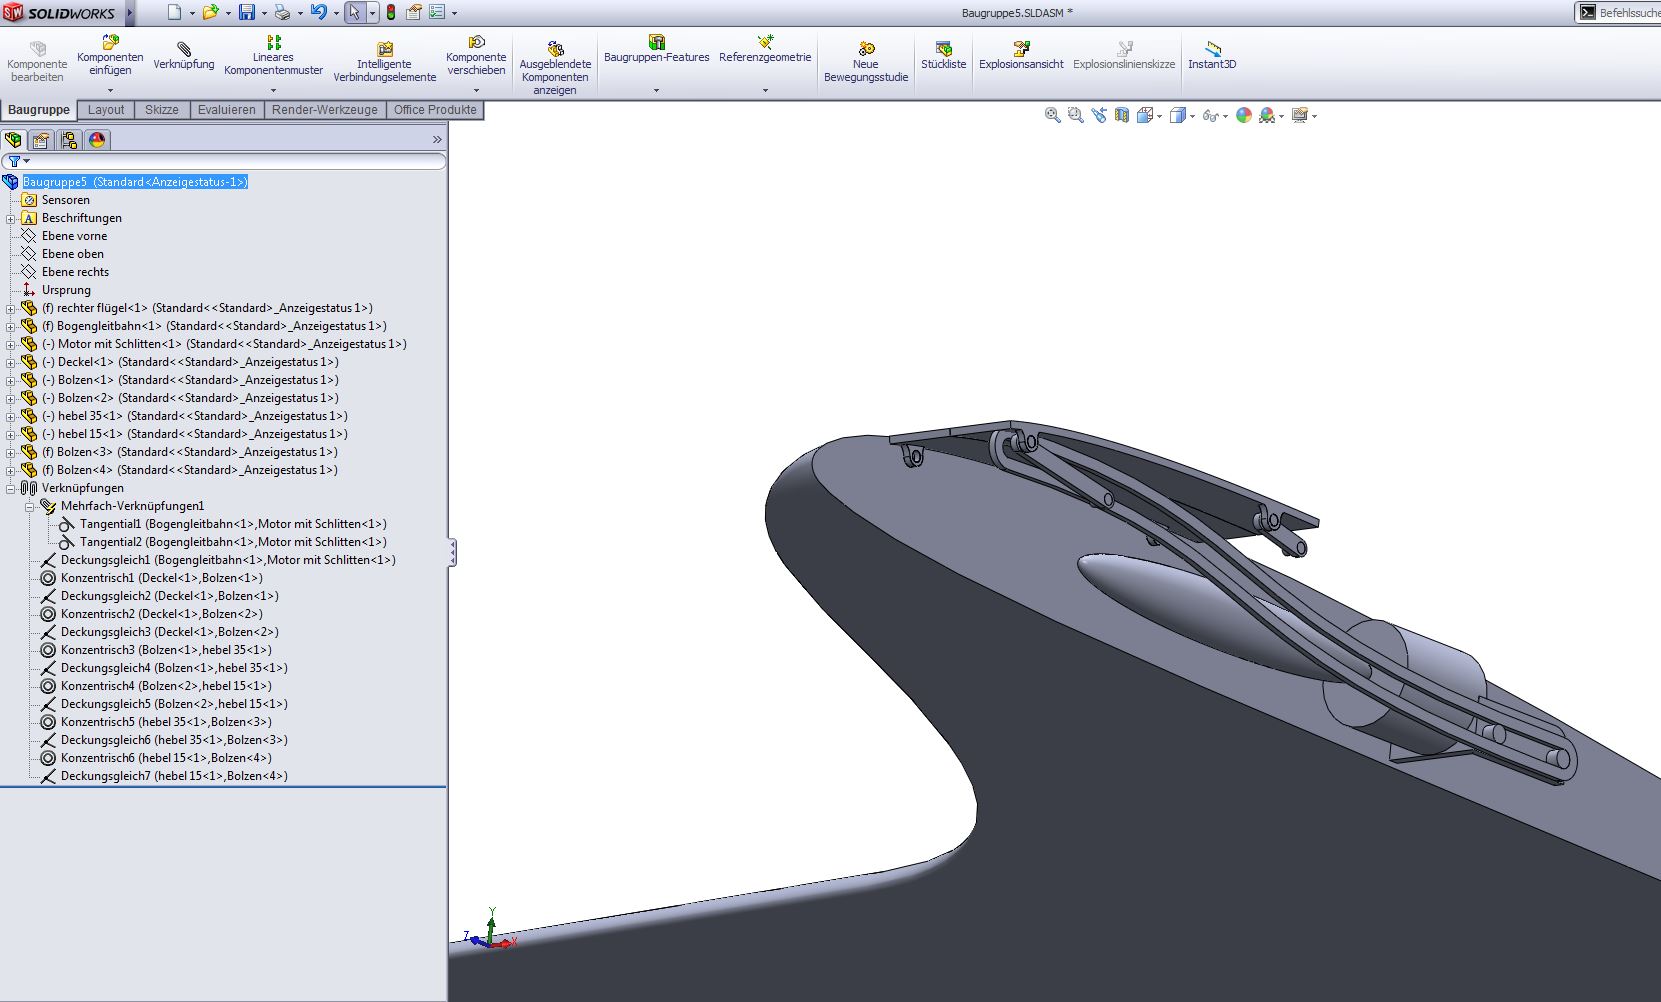Collapse the Verknüpfungen folder
The width and height of the screenshot is (1661, 1002).
(x=11, y=488)
